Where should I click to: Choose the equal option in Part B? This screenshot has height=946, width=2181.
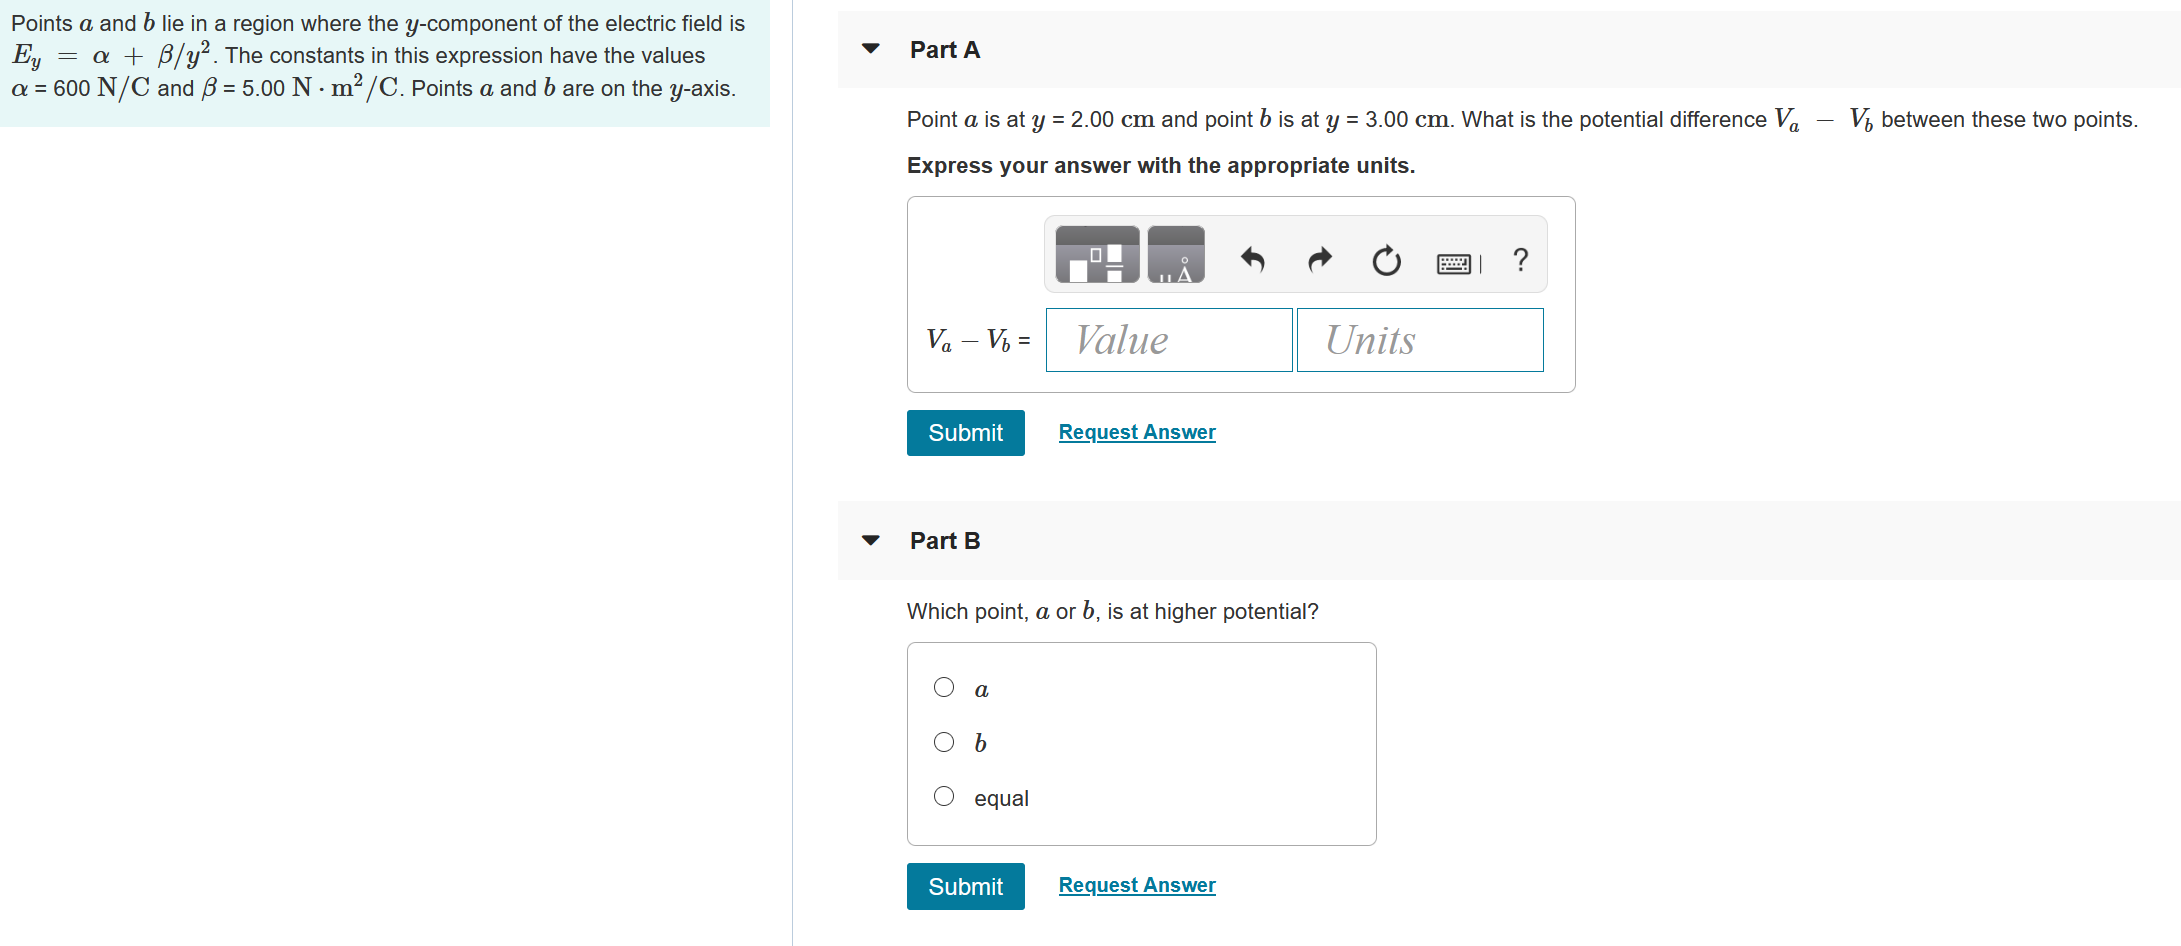coord(943,795)
